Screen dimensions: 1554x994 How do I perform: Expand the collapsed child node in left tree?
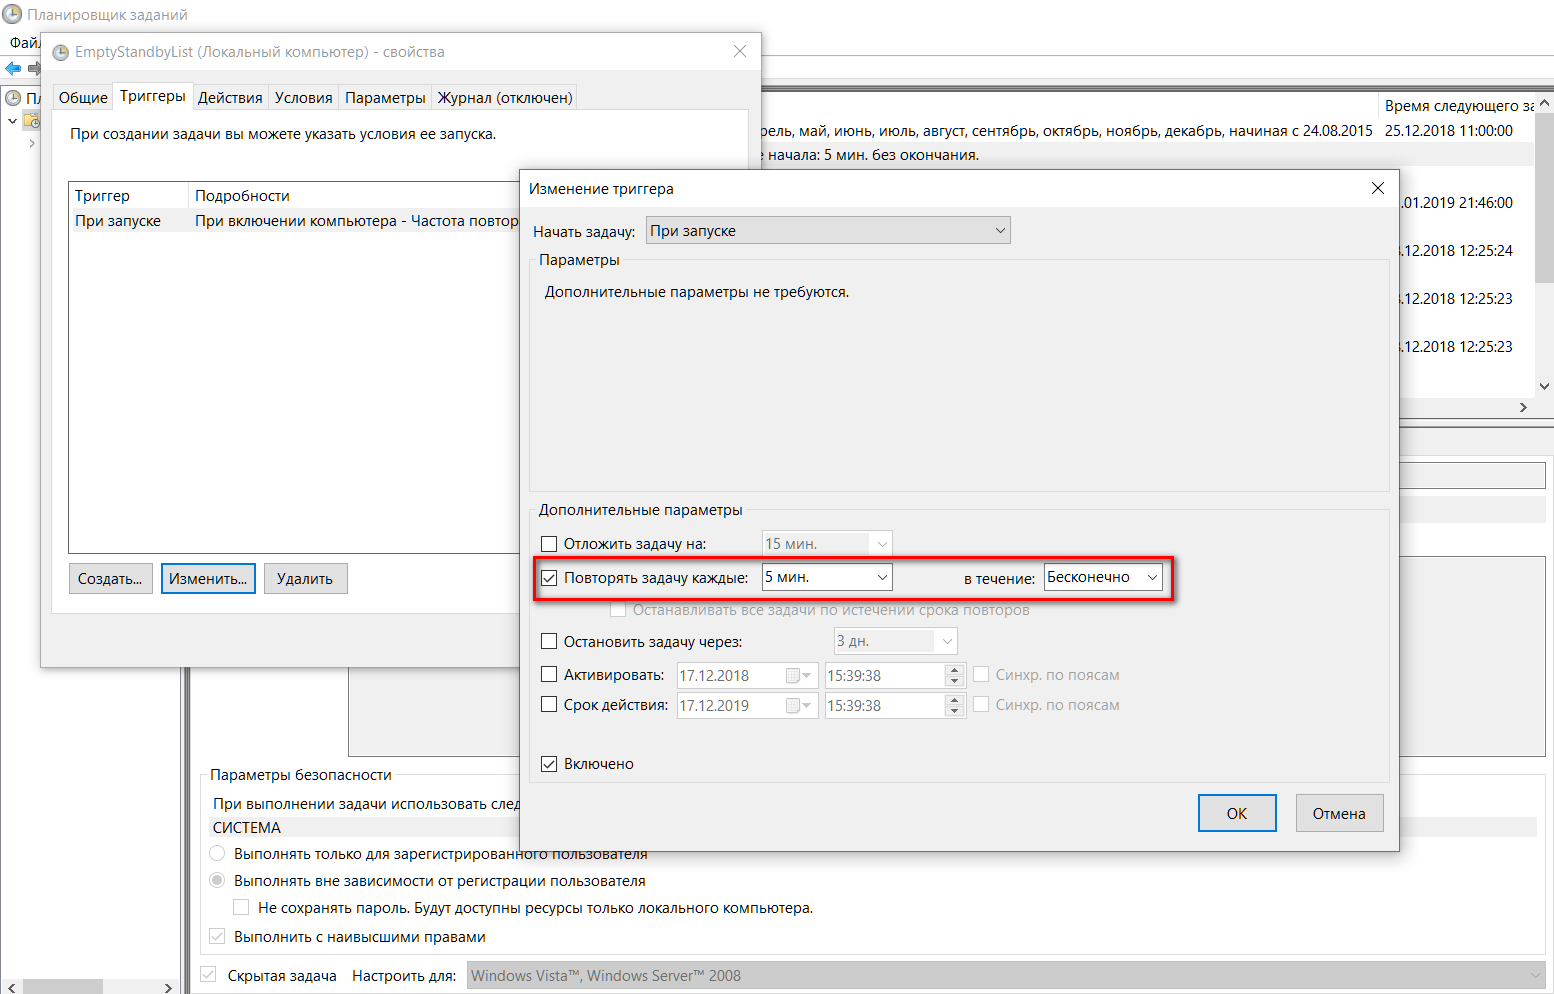[31, 144]
